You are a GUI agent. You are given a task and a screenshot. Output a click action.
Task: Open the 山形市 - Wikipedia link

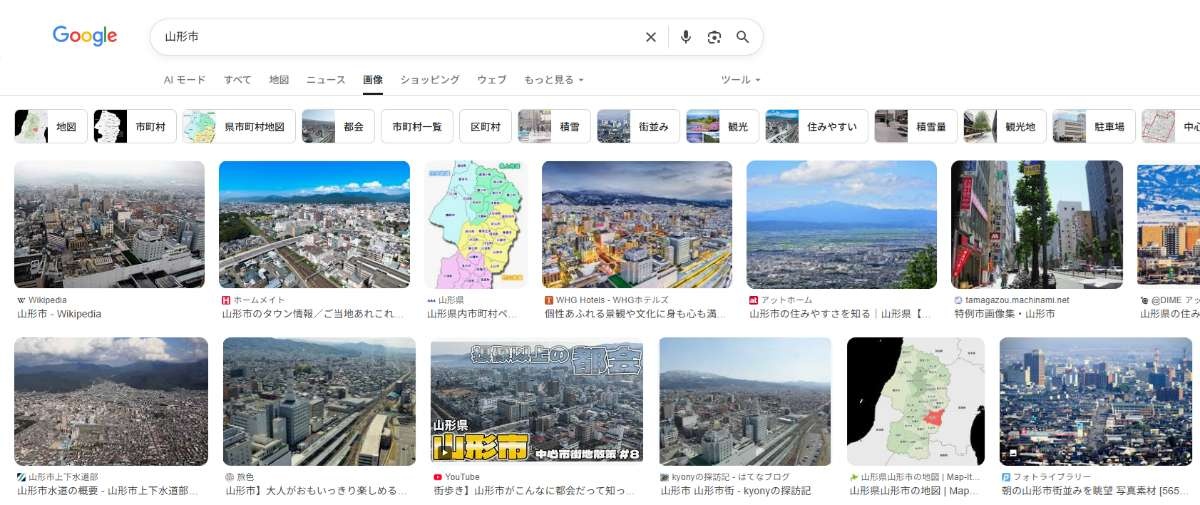pyautogui.click(x=59, y=314)
